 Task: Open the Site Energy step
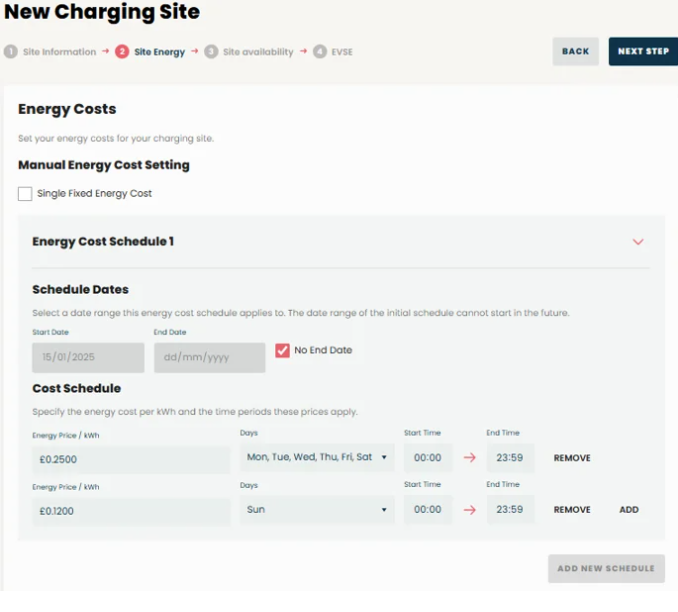(160, 52)
